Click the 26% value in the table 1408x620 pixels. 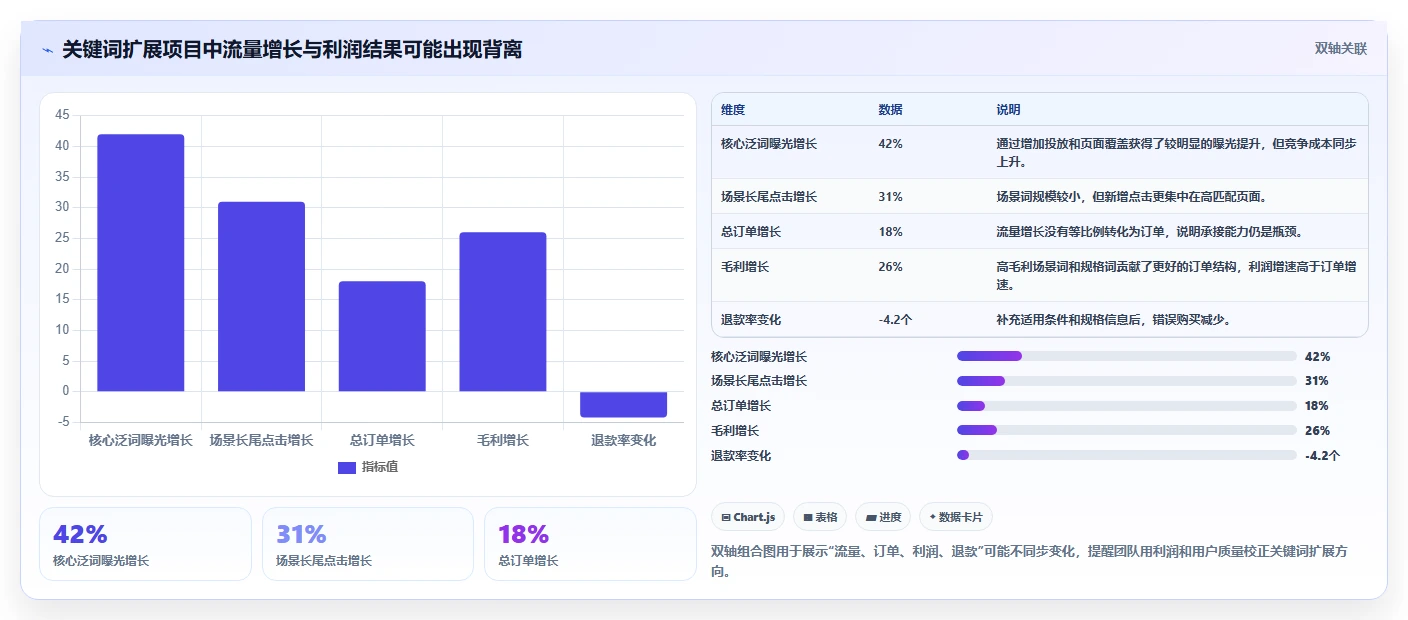point(890,267)
